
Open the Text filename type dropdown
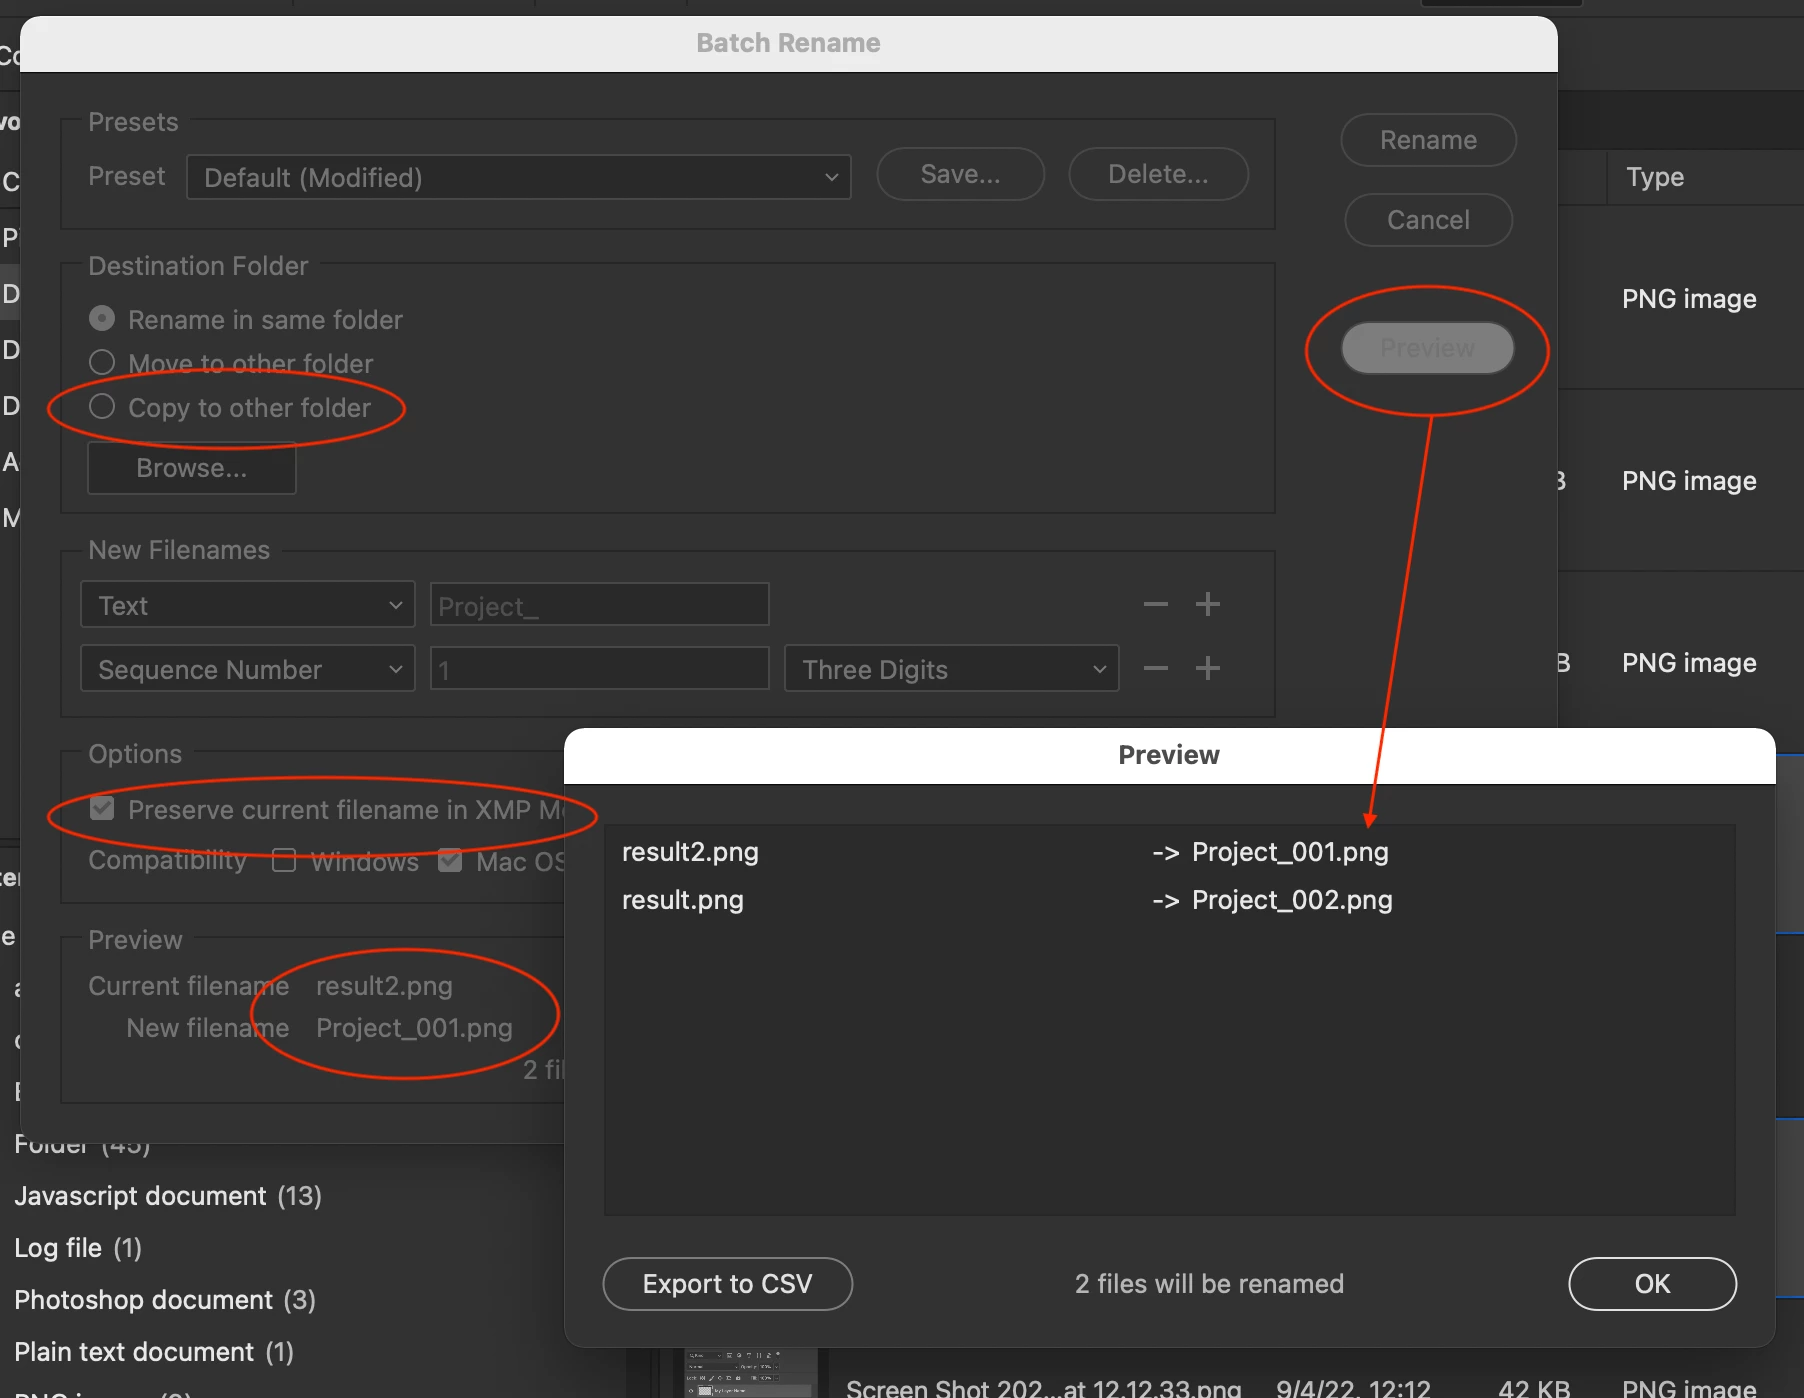click(247, 605)
